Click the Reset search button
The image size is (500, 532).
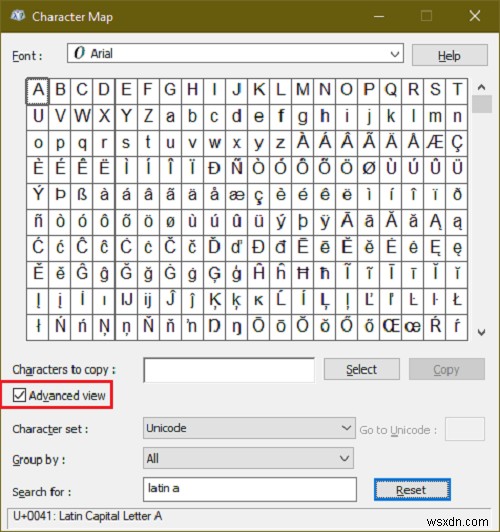click(x=412, y=490)
